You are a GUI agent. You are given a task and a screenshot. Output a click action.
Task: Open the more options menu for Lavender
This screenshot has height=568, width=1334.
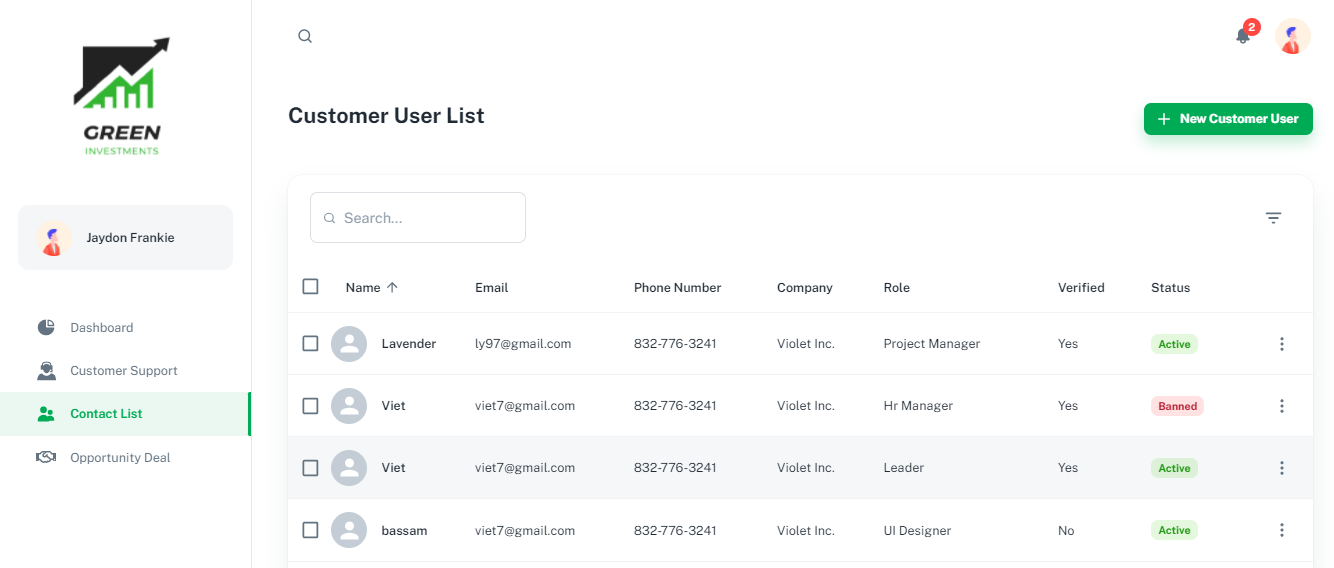1281,344
